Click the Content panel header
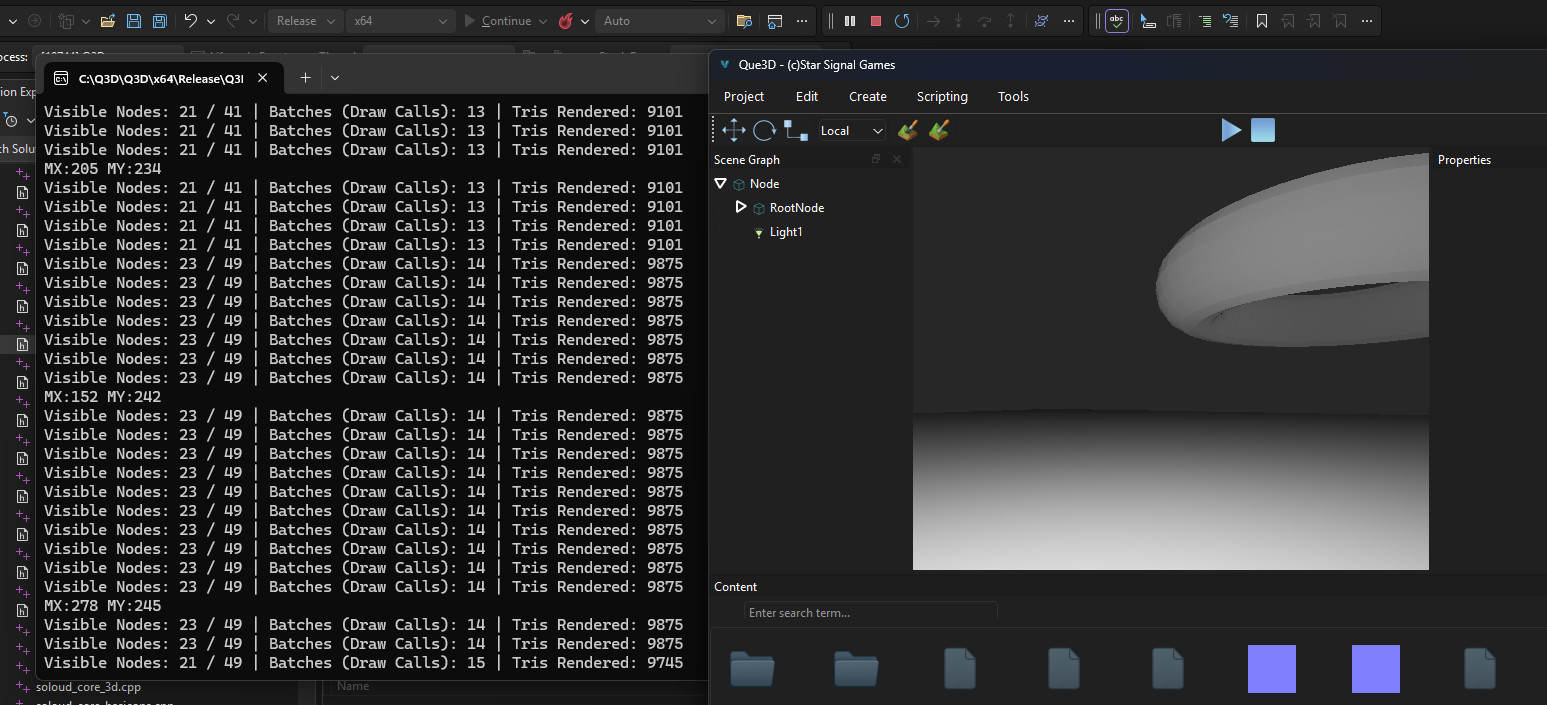Viewport: 1547px width, 705px height. point(735,587)
